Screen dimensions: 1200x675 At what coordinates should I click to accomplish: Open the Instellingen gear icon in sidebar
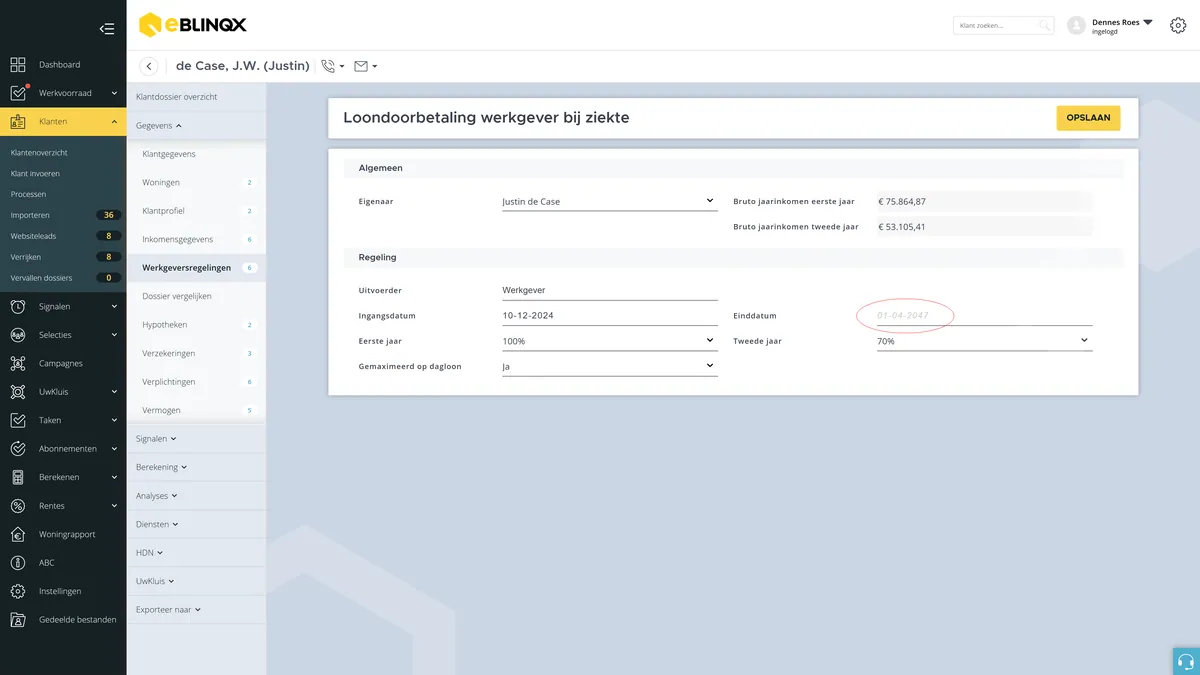tap(18, 591)
